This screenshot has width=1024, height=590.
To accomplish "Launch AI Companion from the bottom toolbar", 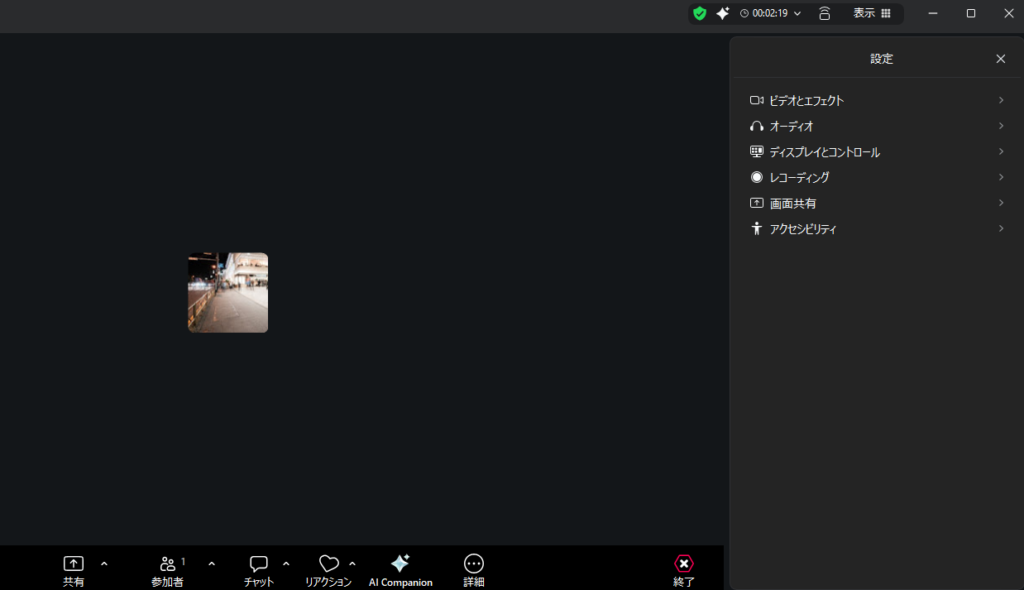I will (x=400, y=564).
